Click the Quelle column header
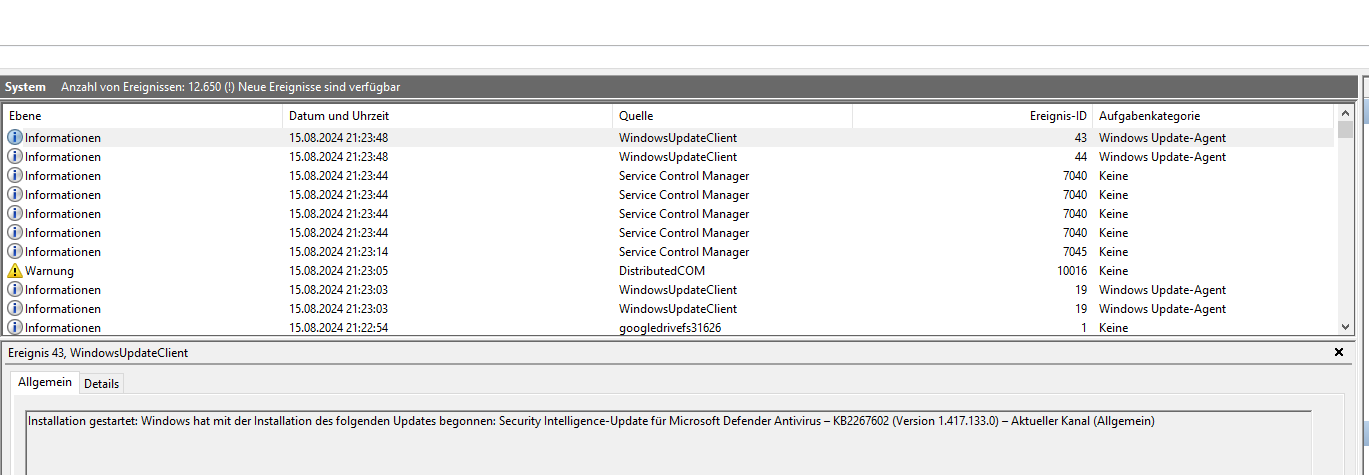 [732, 116]
